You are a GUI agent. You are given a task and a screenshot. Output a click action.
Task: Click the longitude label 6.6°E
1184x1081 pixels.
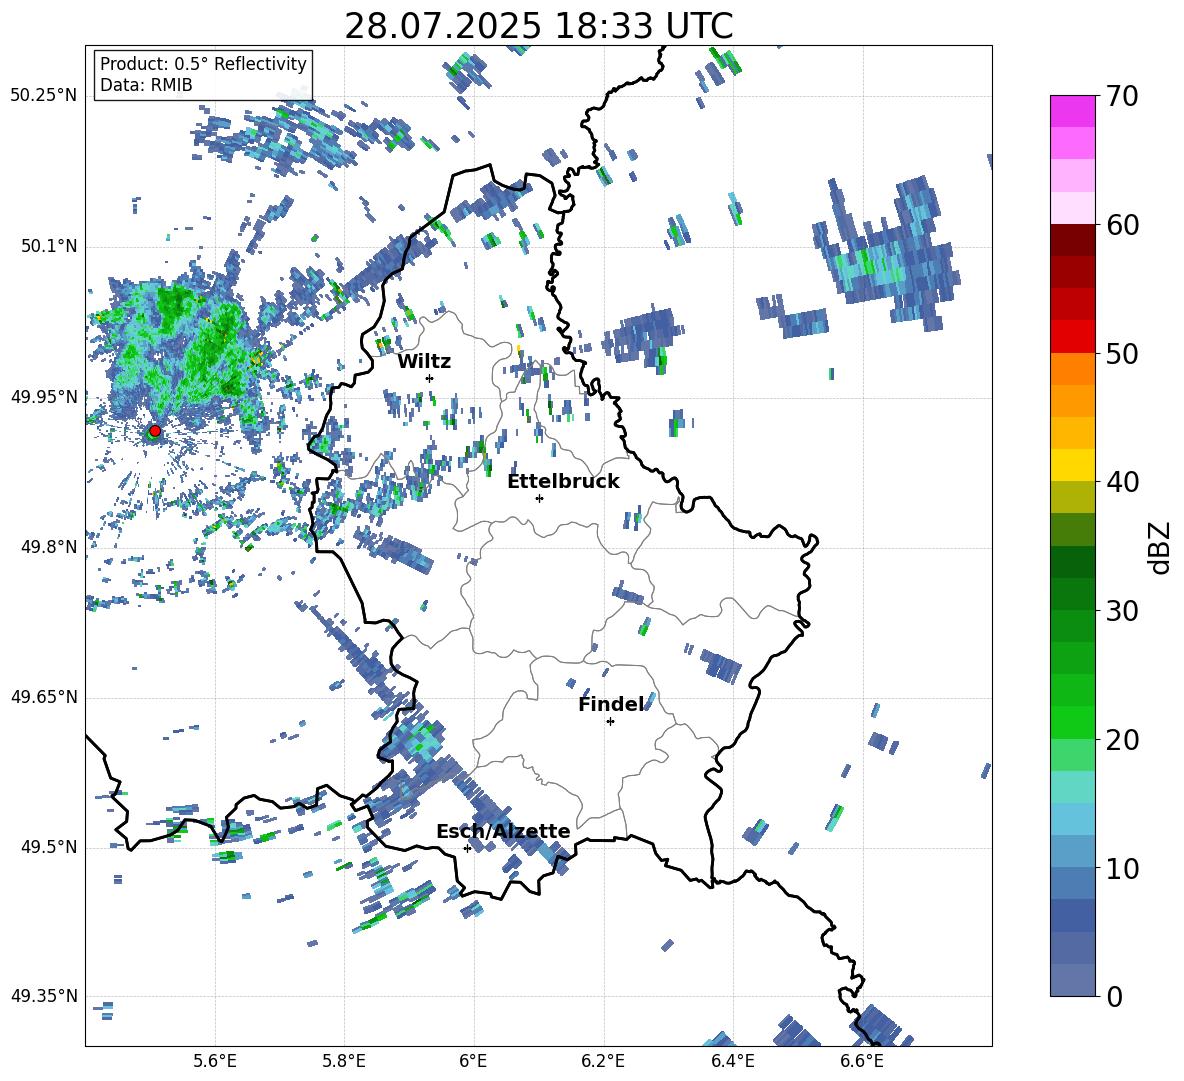click(x=862, y=1061)
